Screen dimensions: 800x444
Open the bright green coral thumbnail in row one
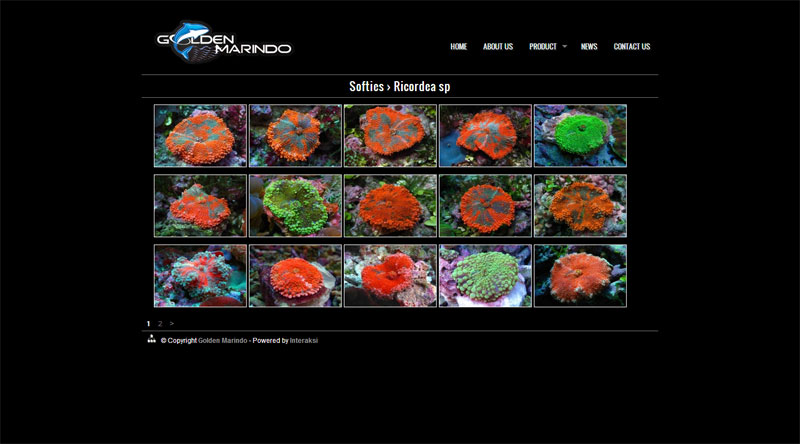(580, 136)
